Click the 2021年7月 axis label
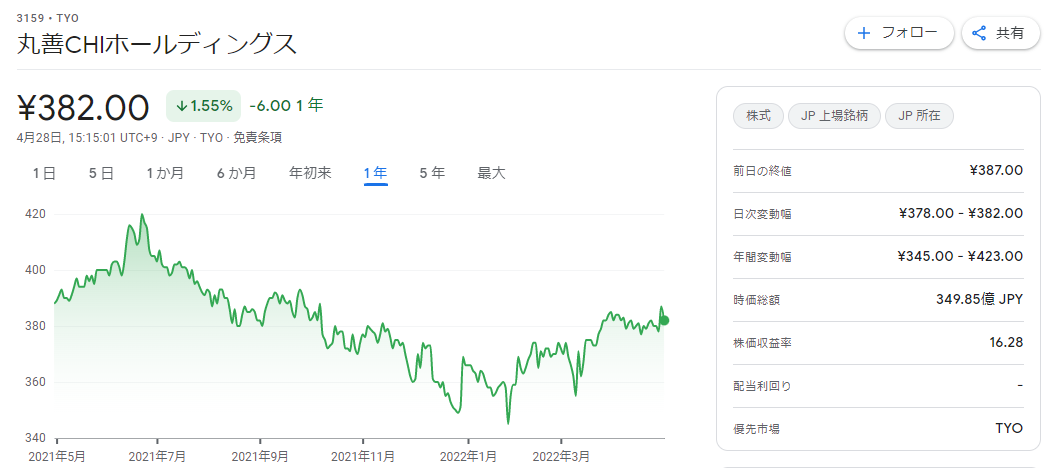Image resolution: width=1054 pixels, height=468 pixels. pos(157,457)
